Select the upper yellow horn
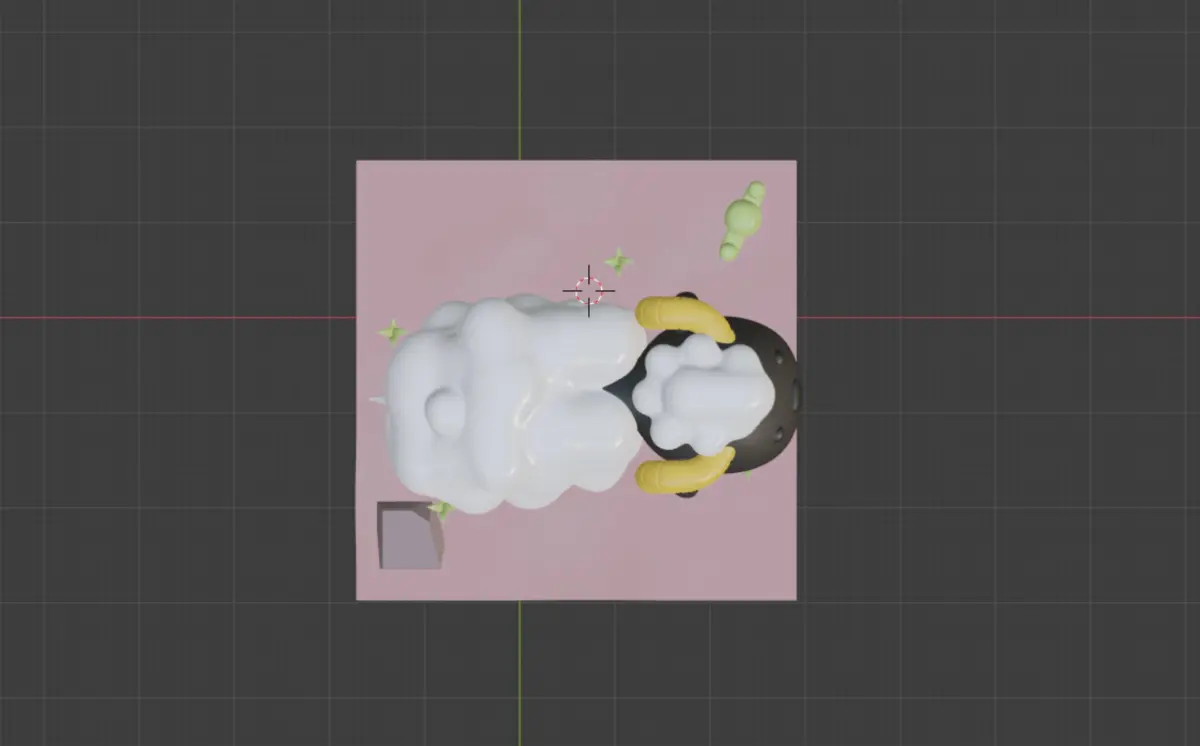1200x746 pixels. (x=685, y=317)
